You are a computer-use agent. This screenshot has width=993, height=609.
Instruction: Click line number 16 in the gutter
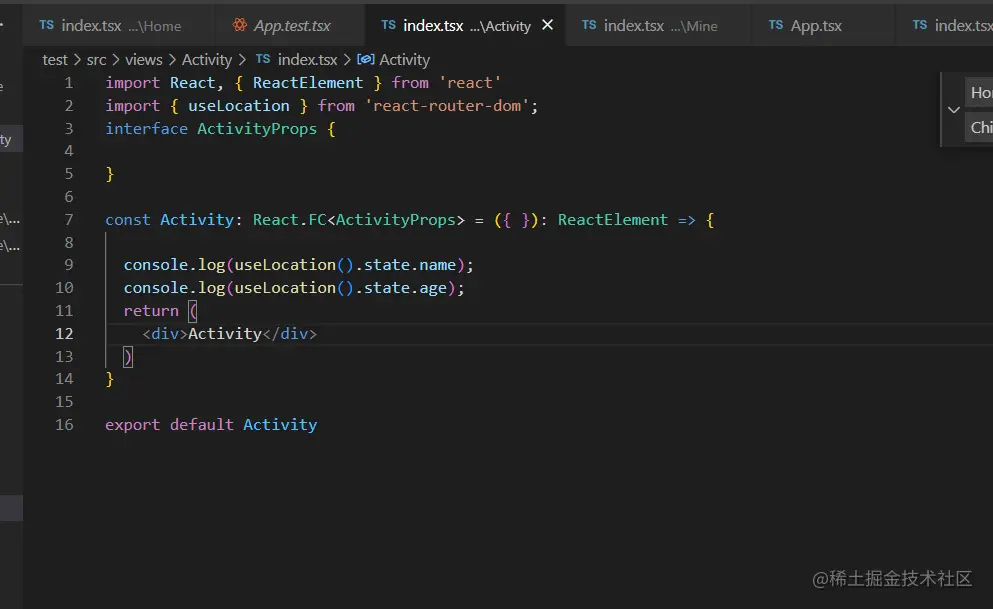[65, 425]
